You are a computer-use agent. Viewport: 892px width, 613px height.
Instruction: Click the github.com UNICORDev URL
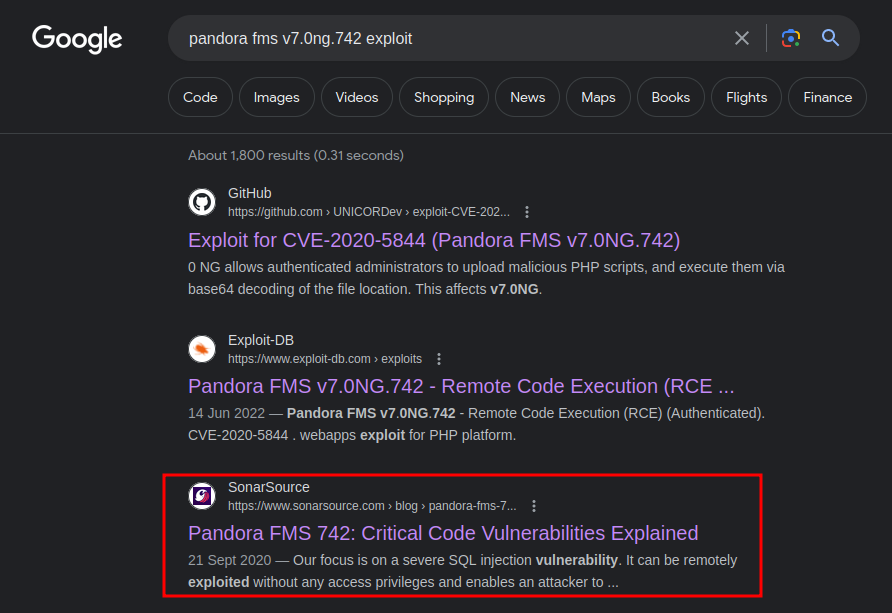(369, 212)
